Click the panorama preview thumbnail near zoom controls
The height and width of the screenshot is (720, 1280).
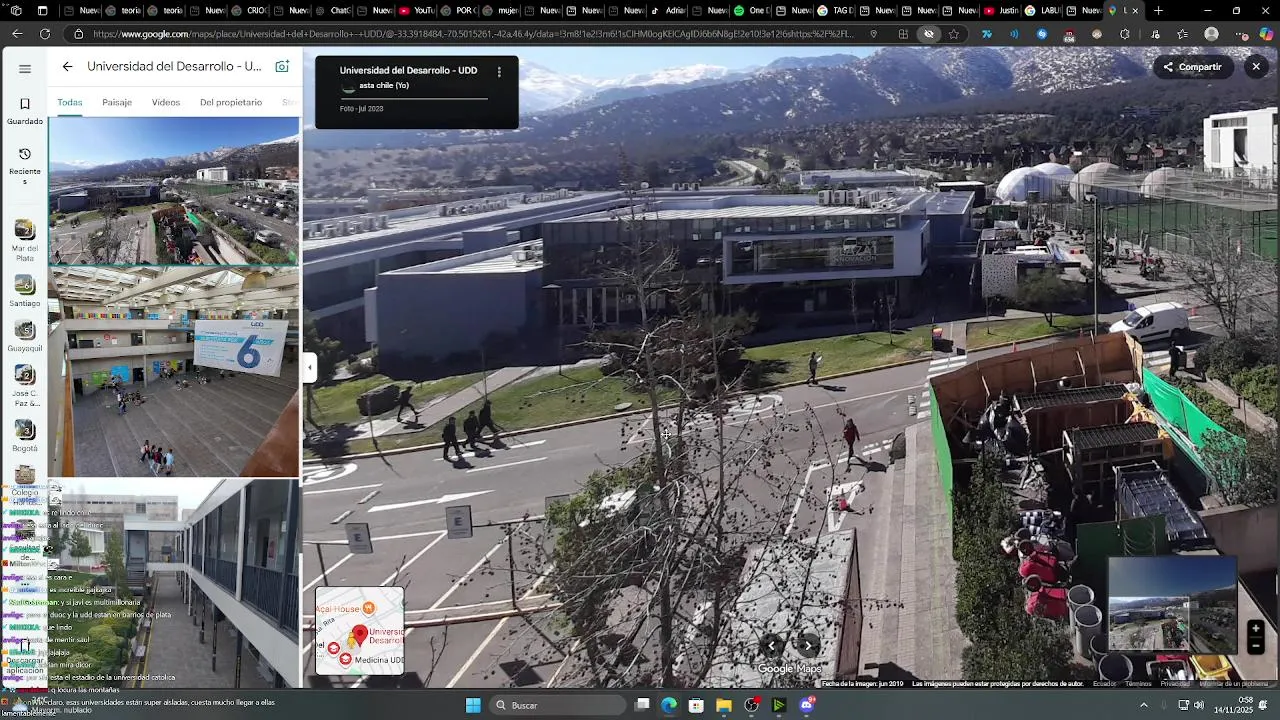pyautogui.click(x=1173, y=603)
